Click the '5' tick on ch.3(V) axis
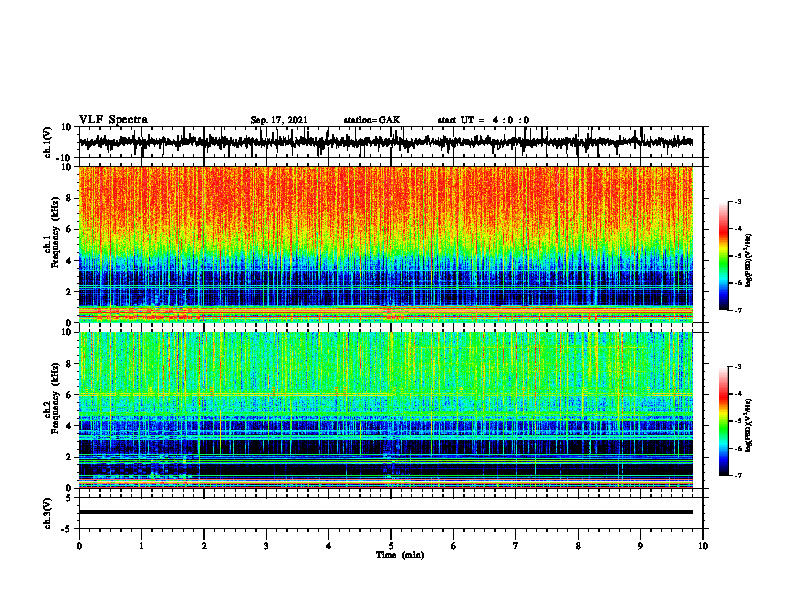This screenshot has height=612, width=792. coord(69,498)
